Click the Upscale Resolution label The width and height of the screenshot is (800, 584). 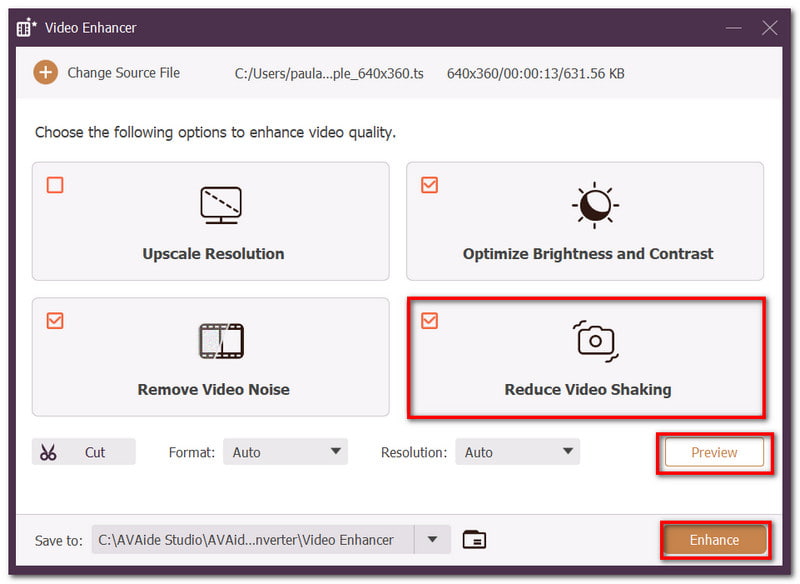pos(213,254)
